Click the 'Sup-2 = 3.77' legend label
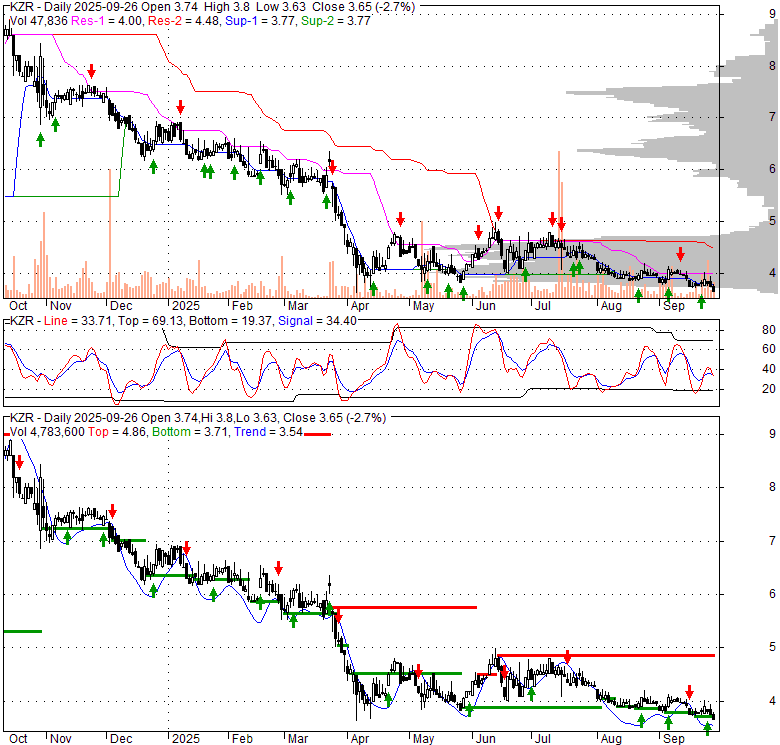Screen dimensions: 780x745 point(336,21)
